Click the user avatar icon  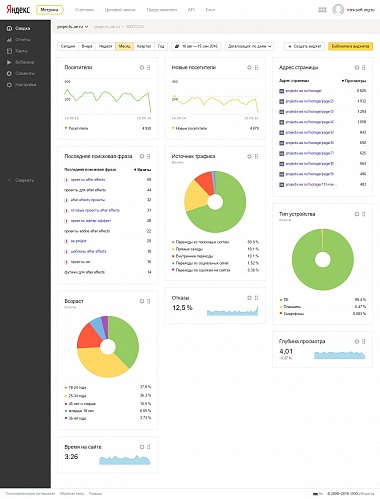[x=338, y=10]
